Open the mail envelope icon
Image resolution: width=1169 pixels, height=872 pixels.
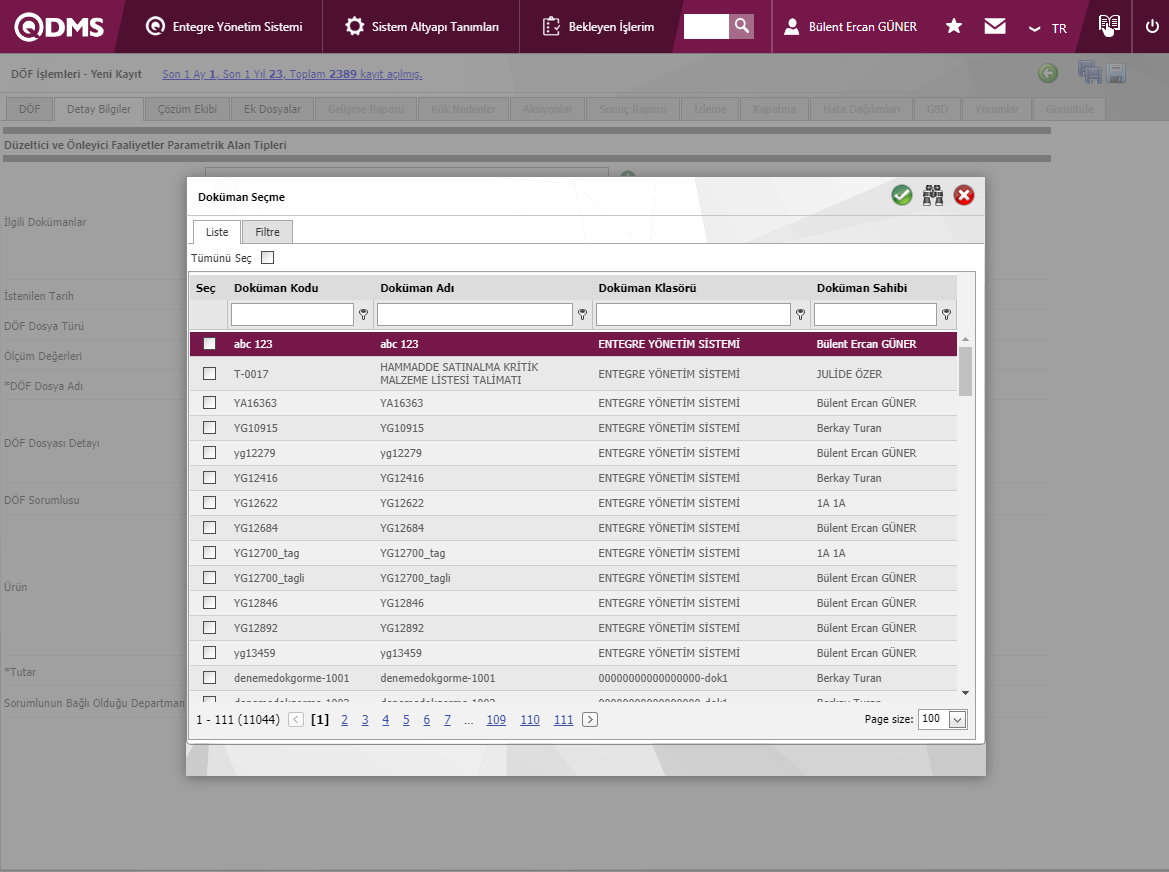coord(994,27)
